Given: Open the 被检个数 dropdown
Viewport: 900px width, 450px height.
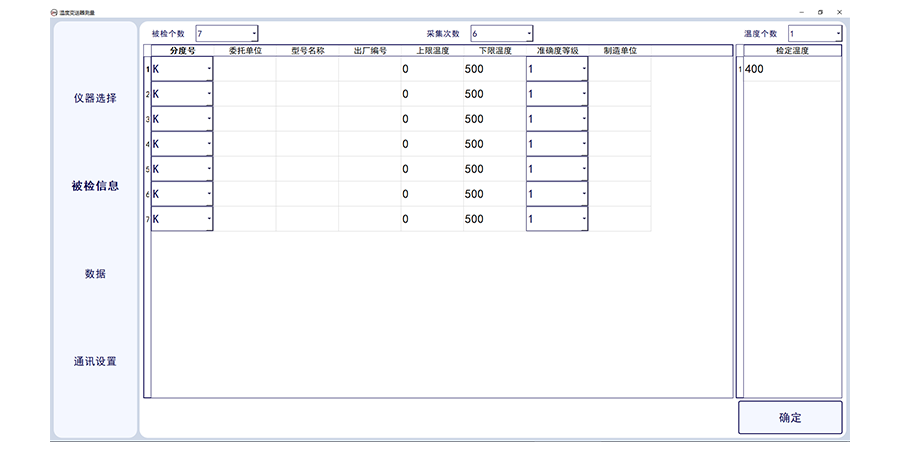Looking at the screenshot, I should point(253,34).
